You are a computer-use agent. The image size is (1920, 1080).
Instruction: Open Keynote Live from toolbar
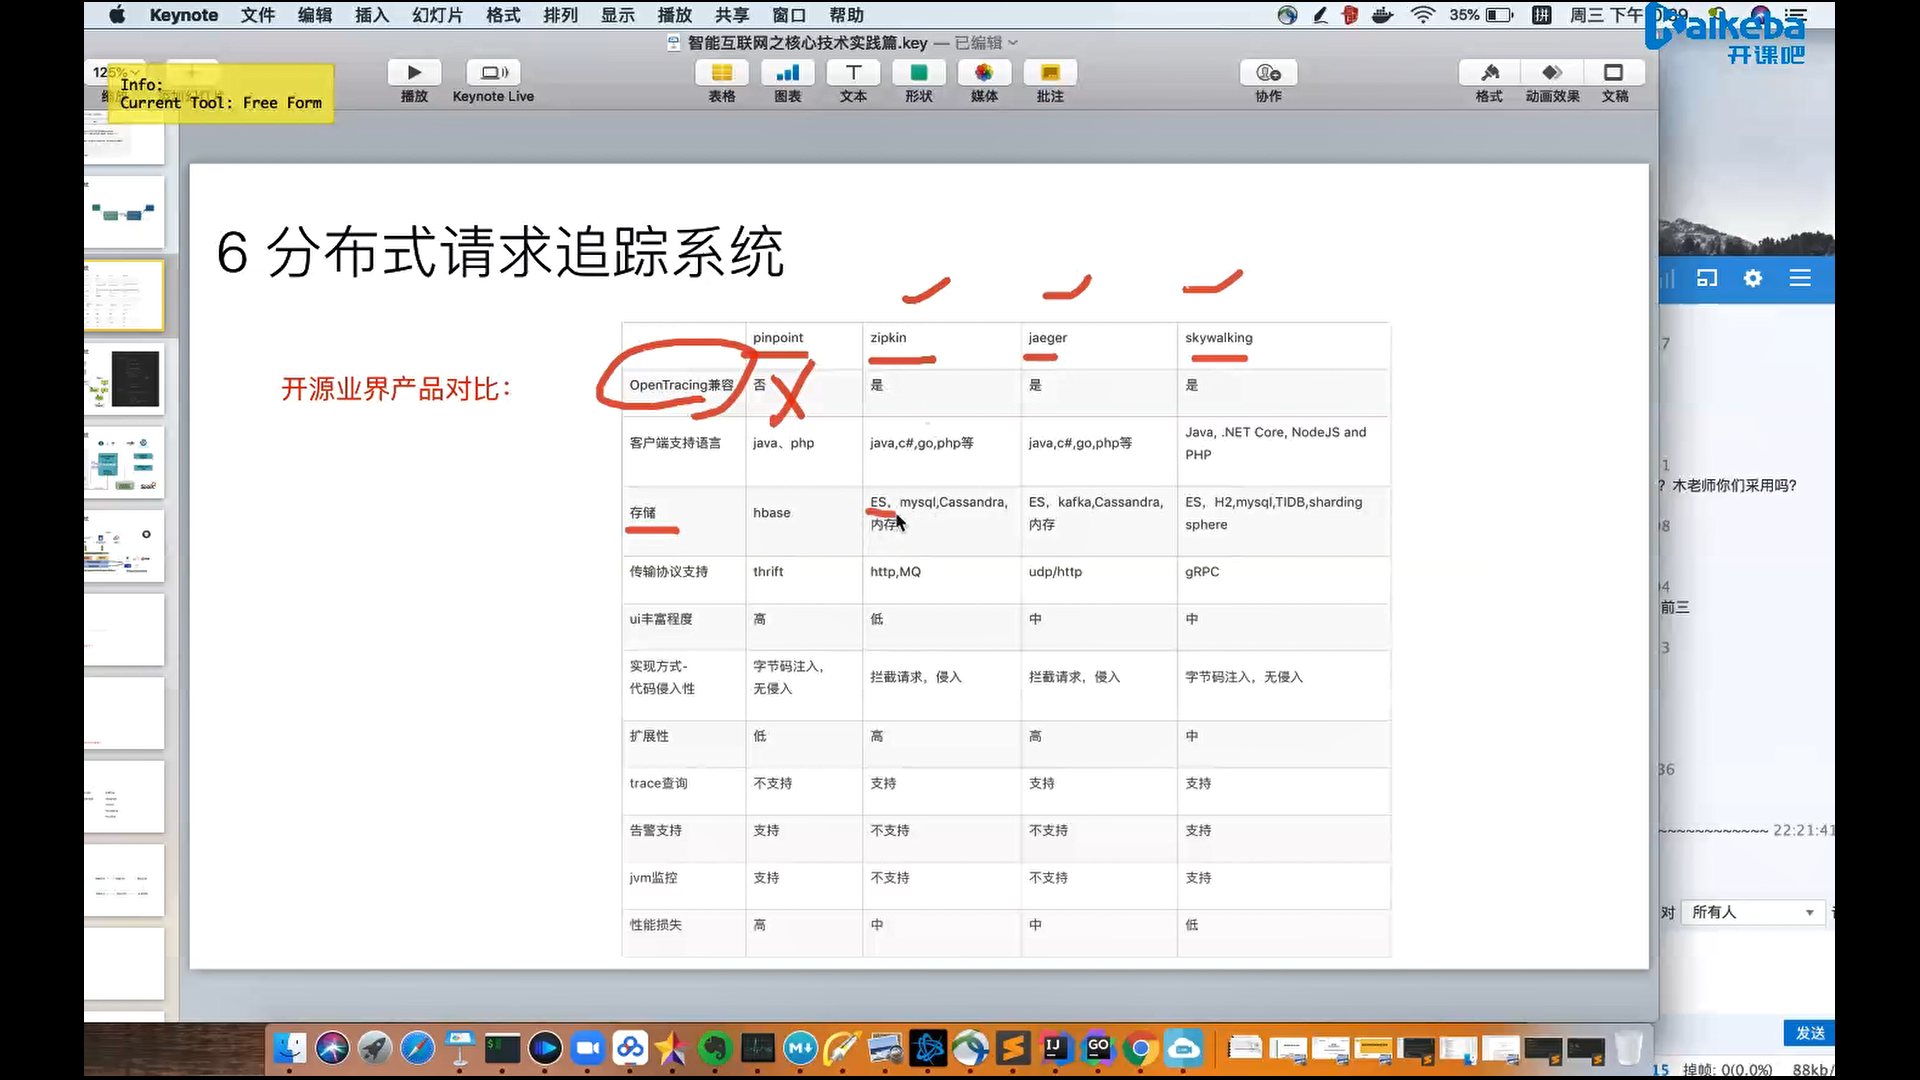(493, 73)
